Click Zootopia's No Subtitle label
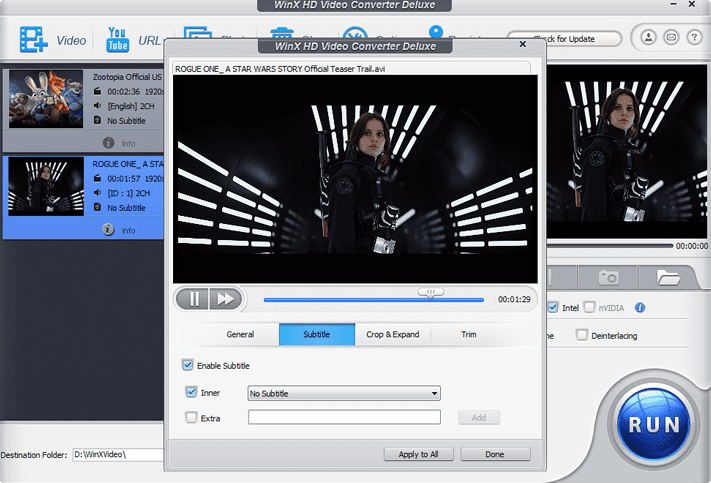Viewport: 711px width, 483px height. click(127, 121)
